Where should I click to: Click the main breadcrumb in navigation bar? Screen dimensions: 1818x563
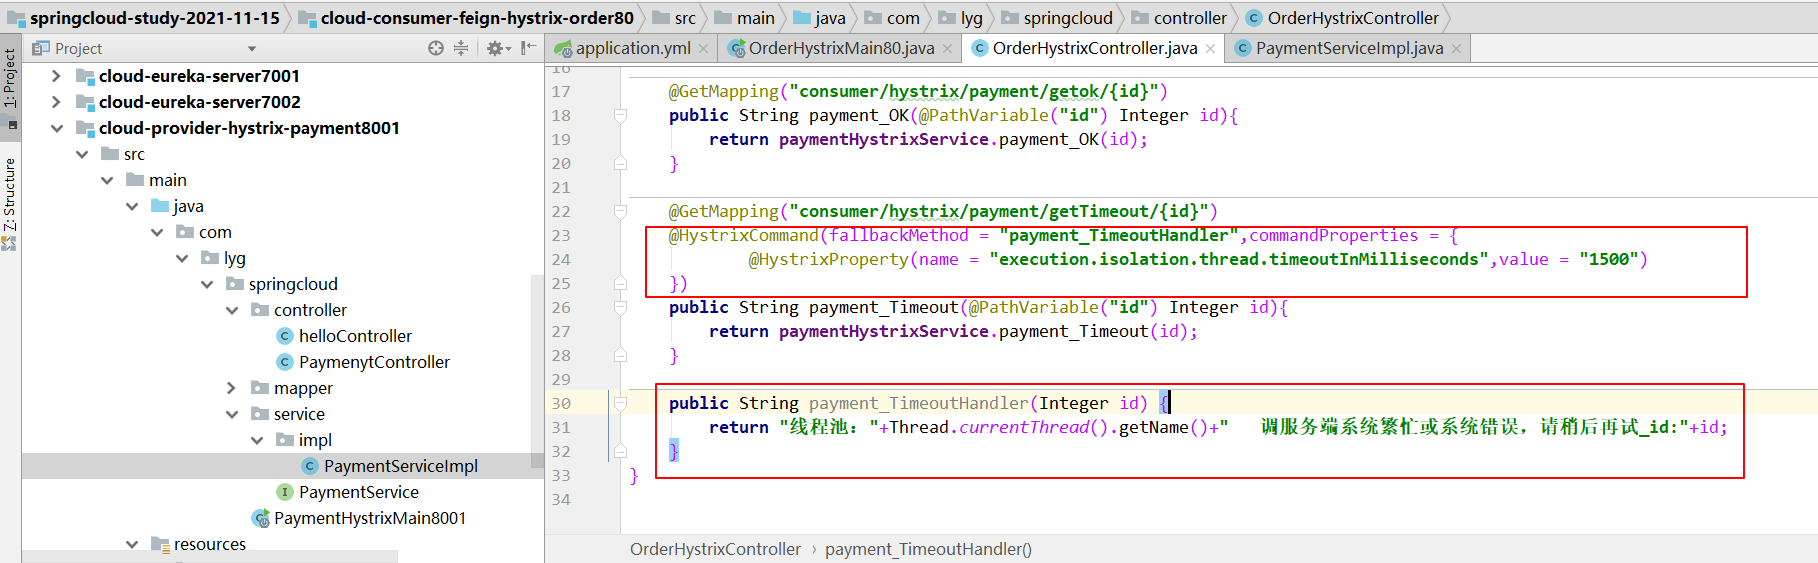[755, 18]
